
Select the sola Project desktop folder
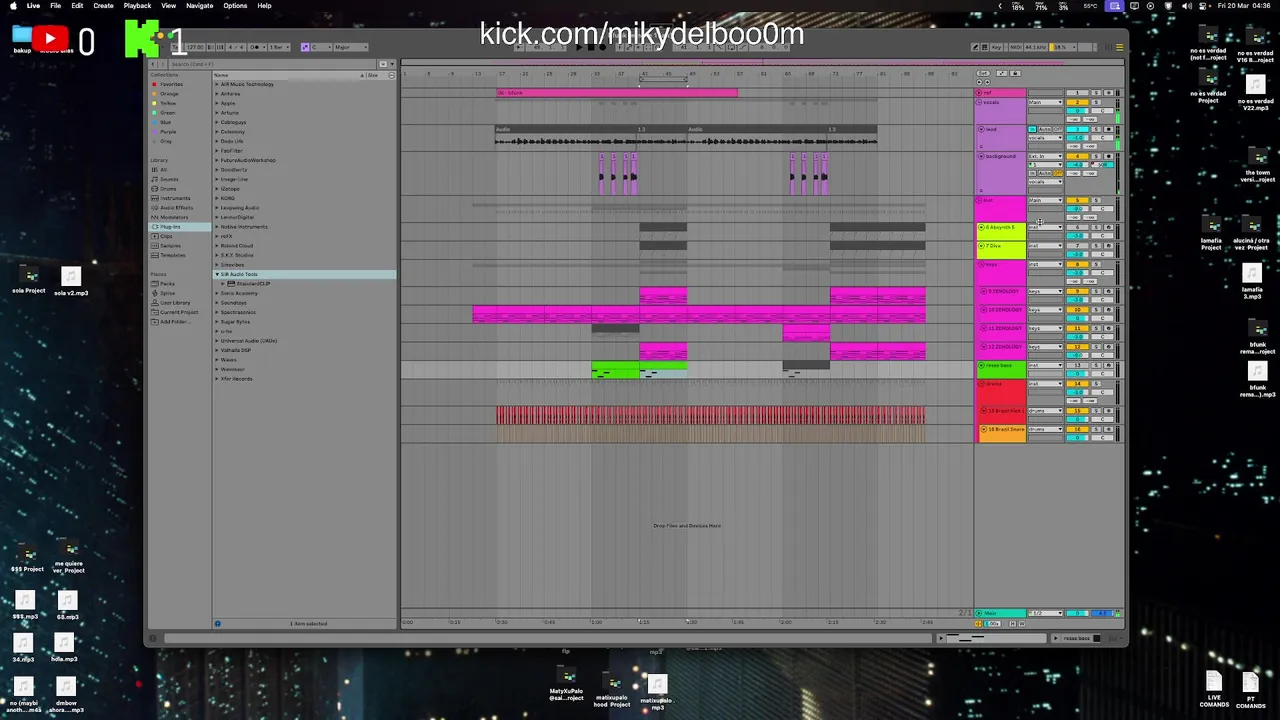tap(29, 281)
